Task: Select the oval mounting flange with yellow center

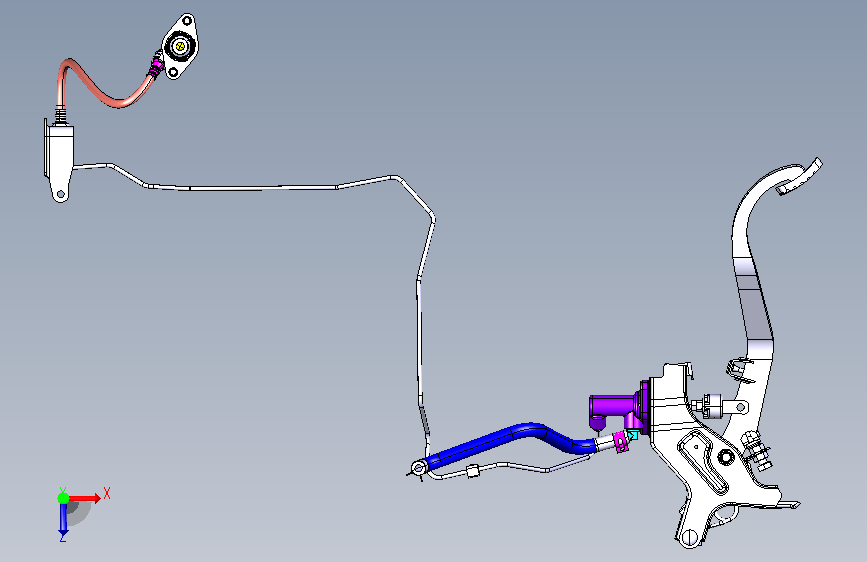Action: [x=180, y=46]
